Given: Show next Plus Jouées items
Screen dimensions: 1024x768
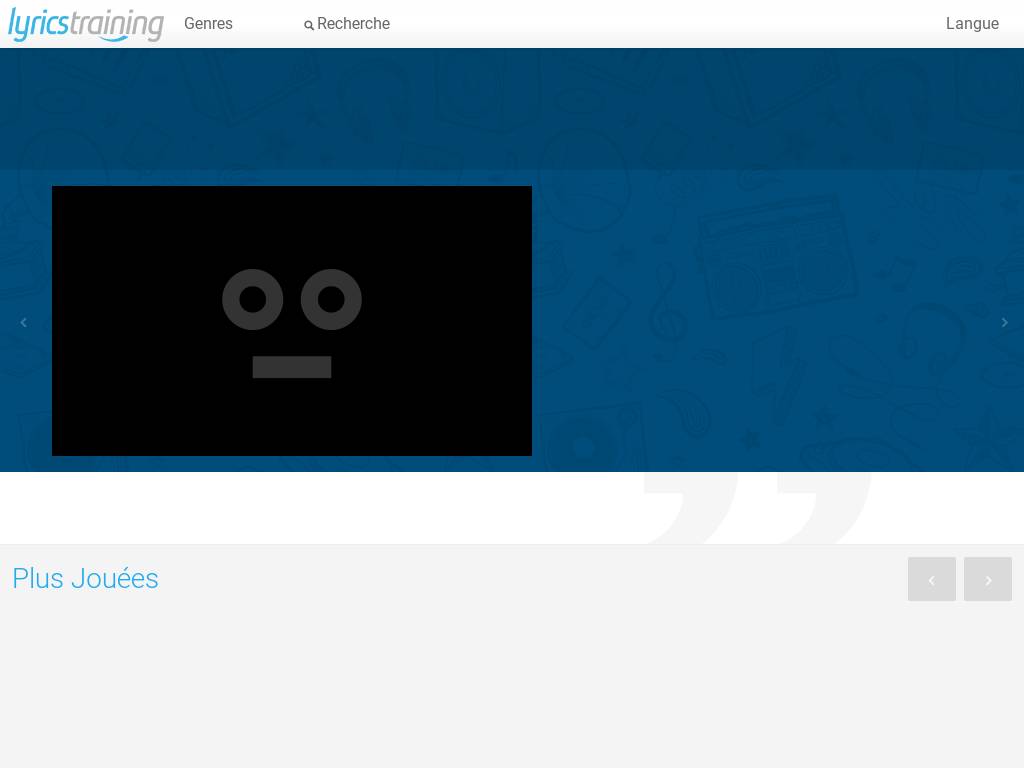Looking at the screenshot, I should (987, 579).
